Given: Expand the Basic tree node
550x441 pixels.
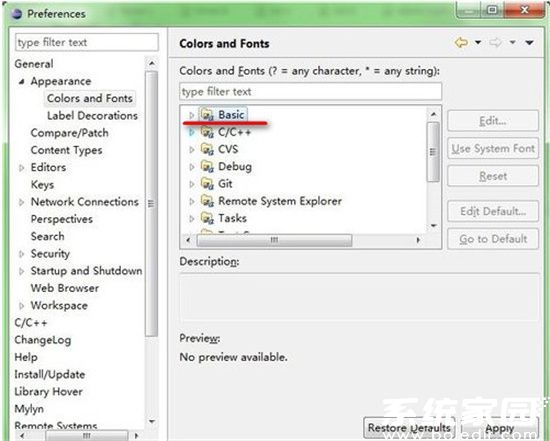Looking at the screenshot, I should [x=192, y=115].
